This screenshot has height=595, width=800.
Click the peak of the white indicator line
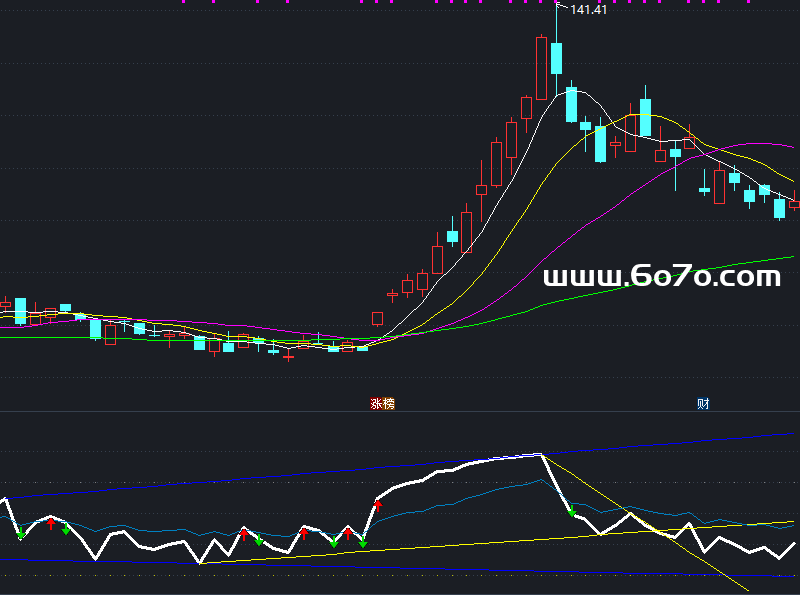pyautogui.click(x=540, y=454)
